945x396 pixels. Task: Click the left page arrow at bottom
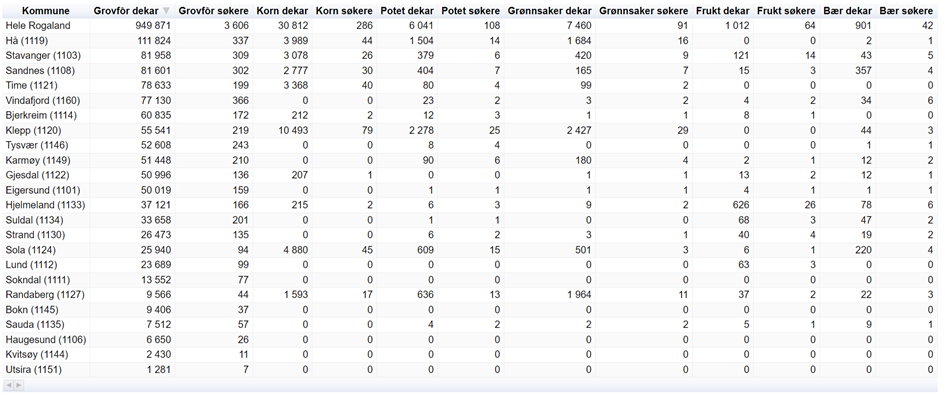pyautogui.click(x=8, y=385)
